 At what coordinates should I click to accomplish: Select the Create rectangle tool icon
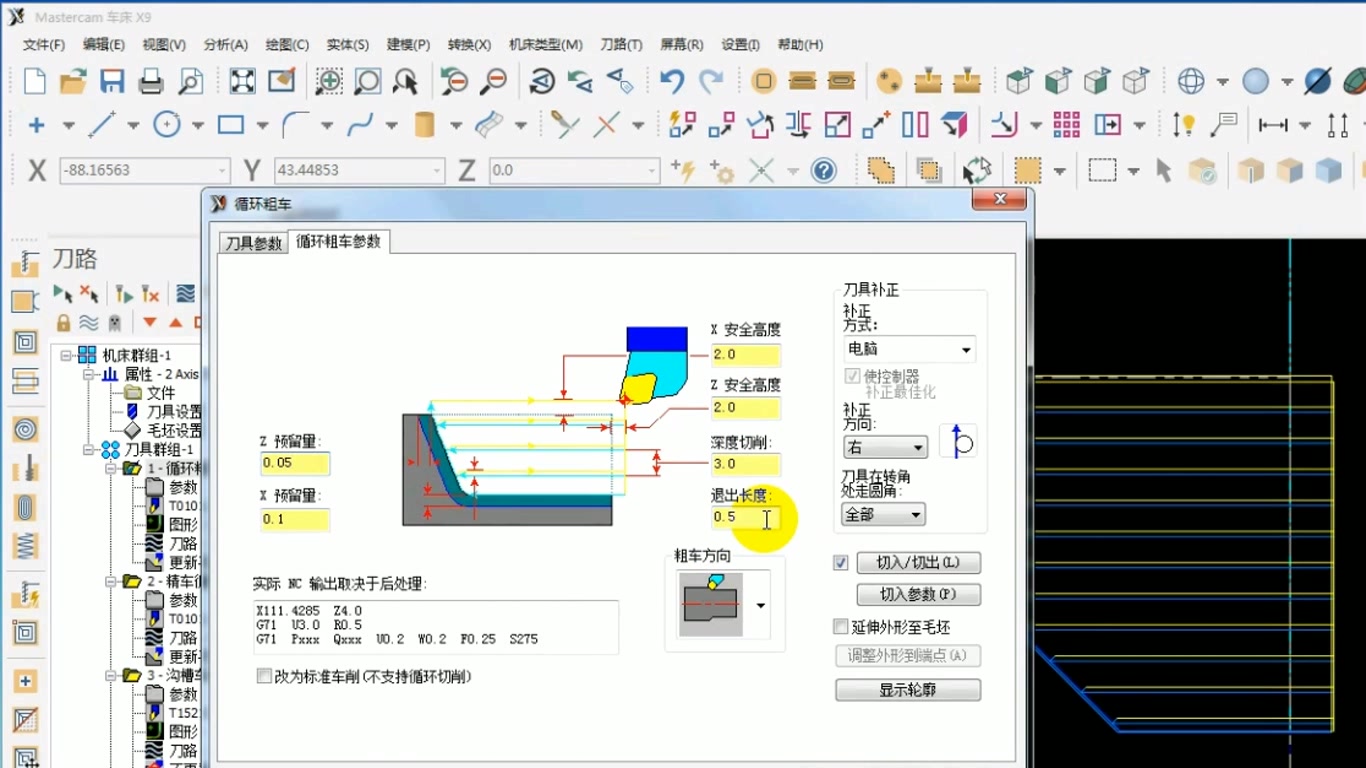pos(231,125)
